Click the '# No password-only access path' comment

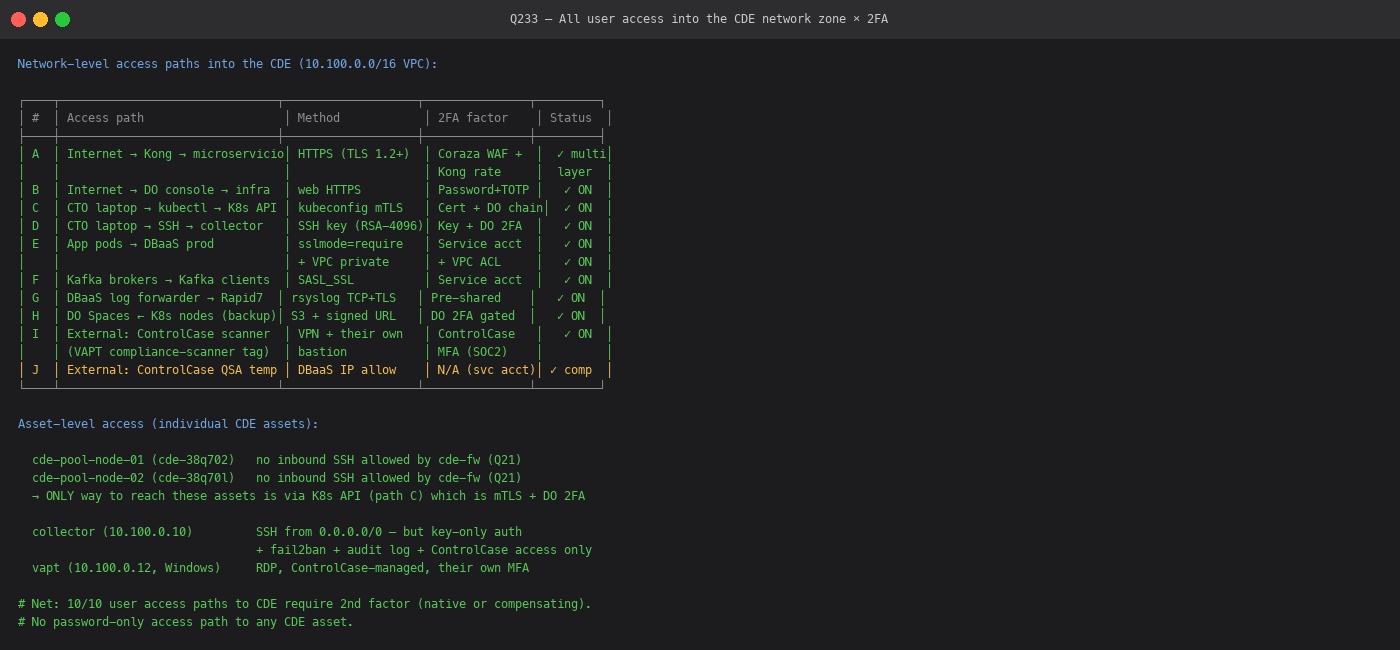point(186,622)
